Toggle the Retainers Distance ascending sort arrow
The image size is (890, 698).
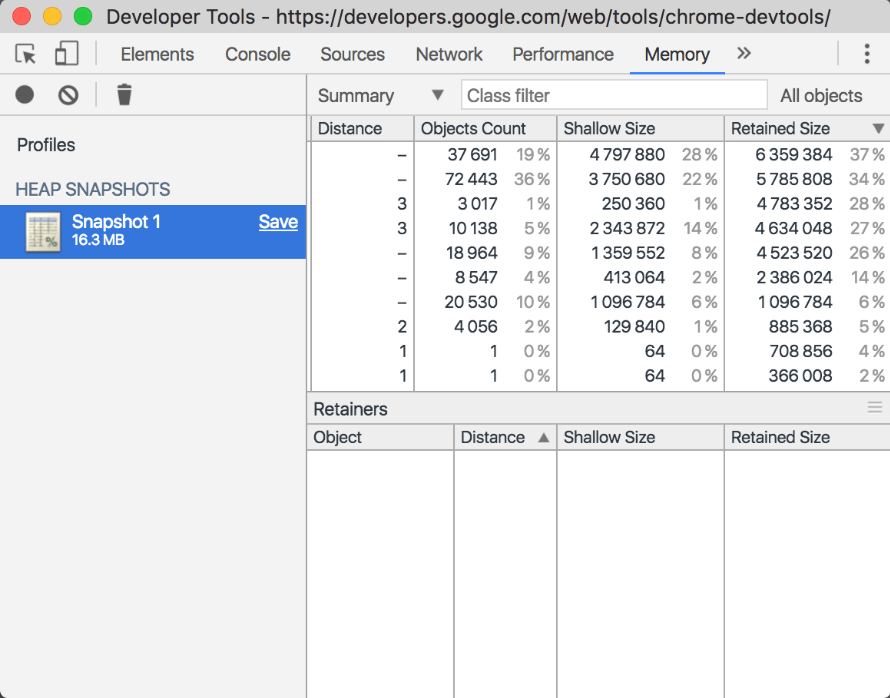coord(543,438)
